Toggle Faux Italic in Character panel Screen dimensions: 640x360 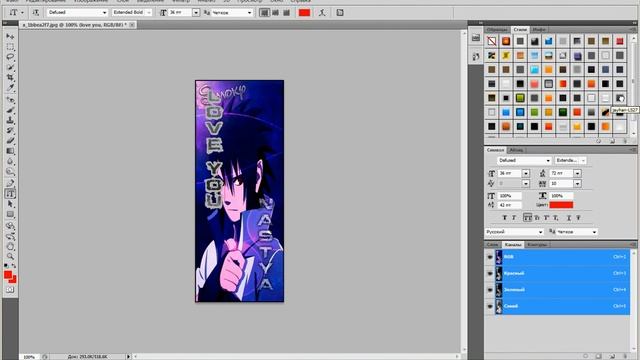click(514, 218)
